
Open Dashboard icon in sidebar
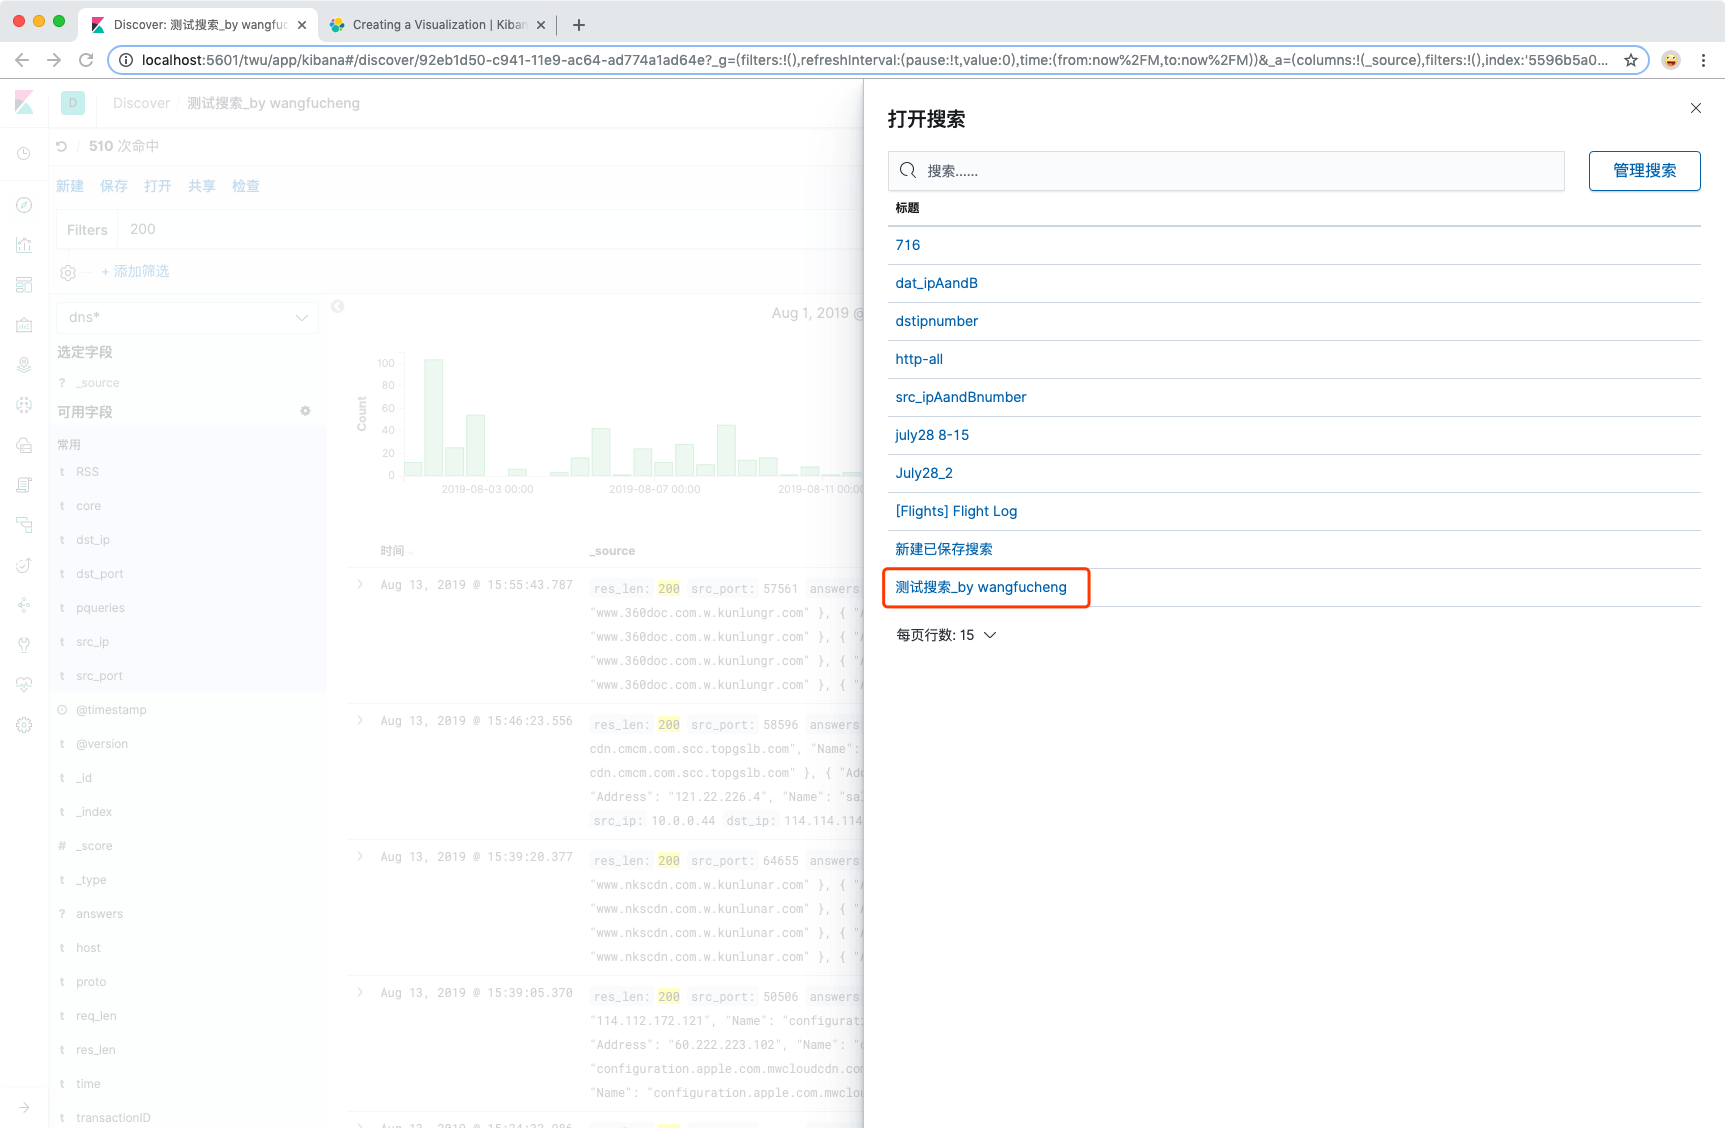(x=24, y=285)
